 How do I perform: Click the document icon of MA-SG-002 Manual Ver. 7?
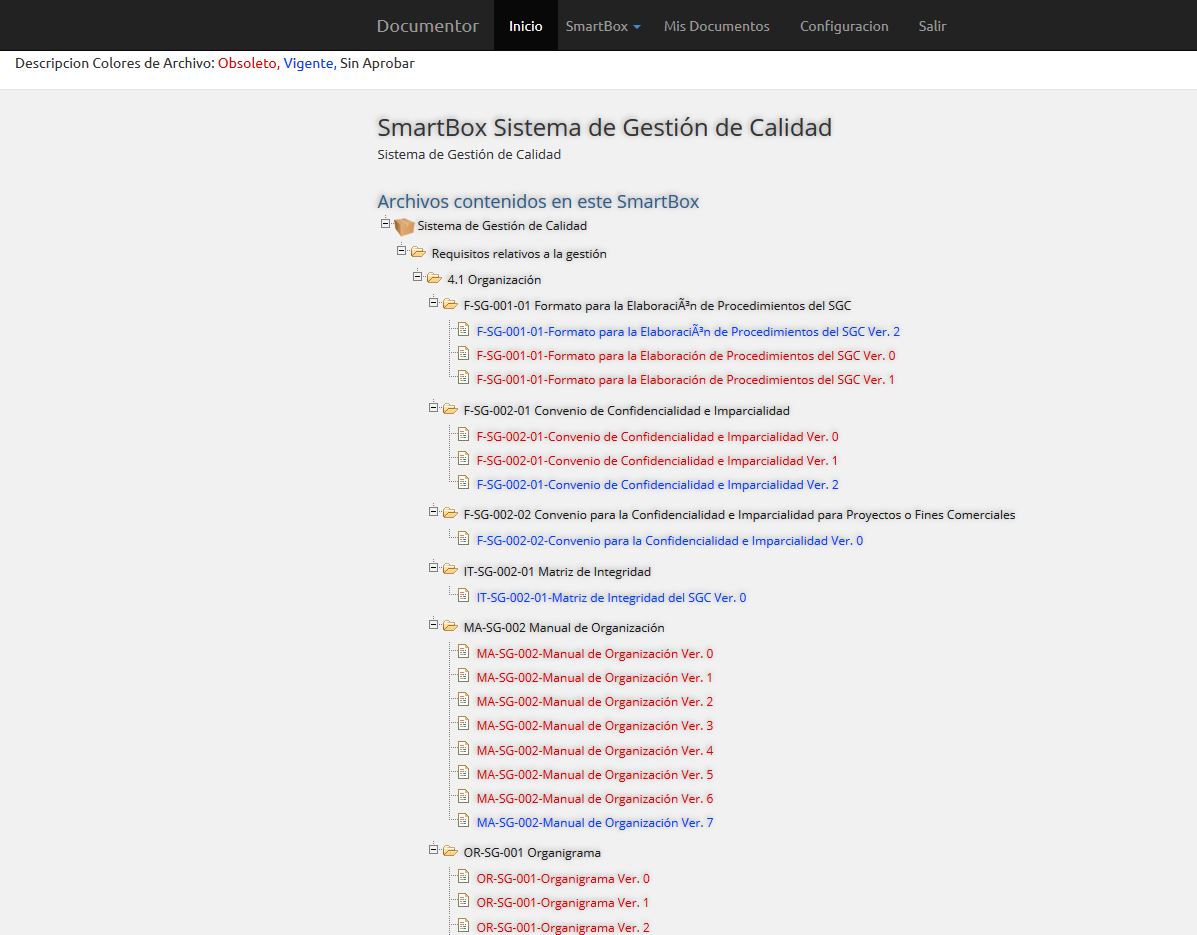[463, 821]
